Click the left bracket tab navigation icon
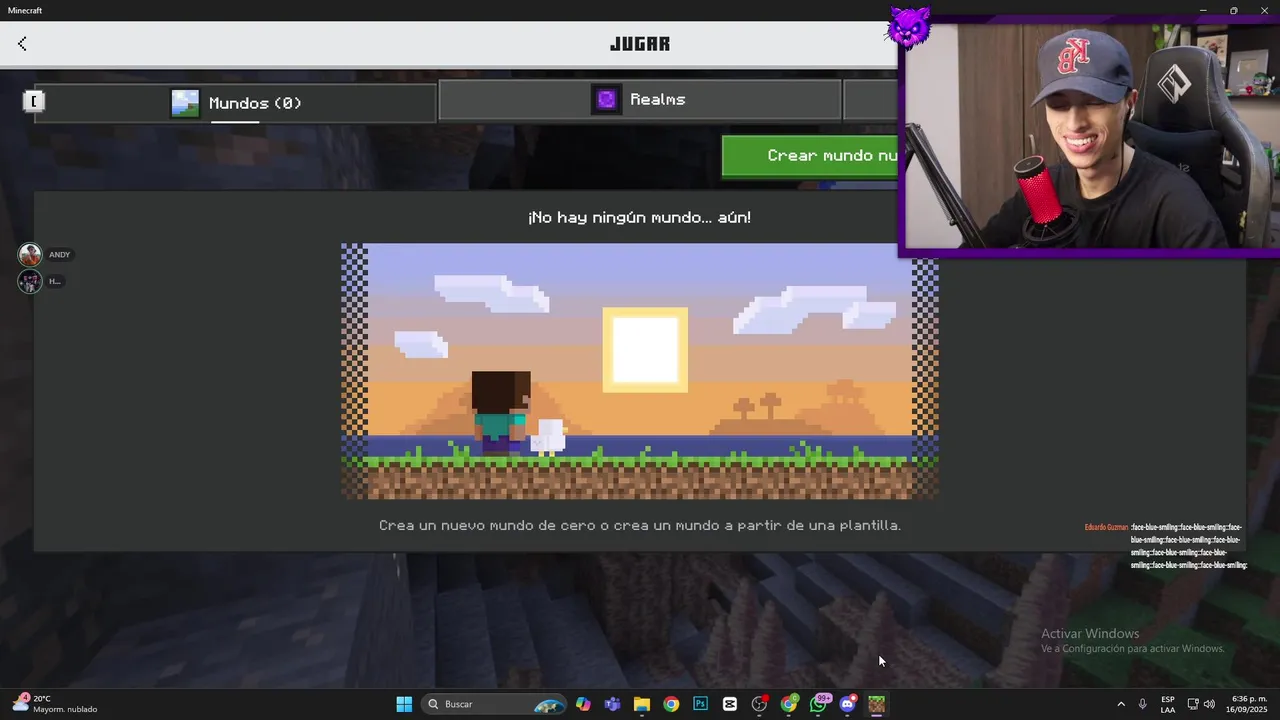 coord(34,101)
